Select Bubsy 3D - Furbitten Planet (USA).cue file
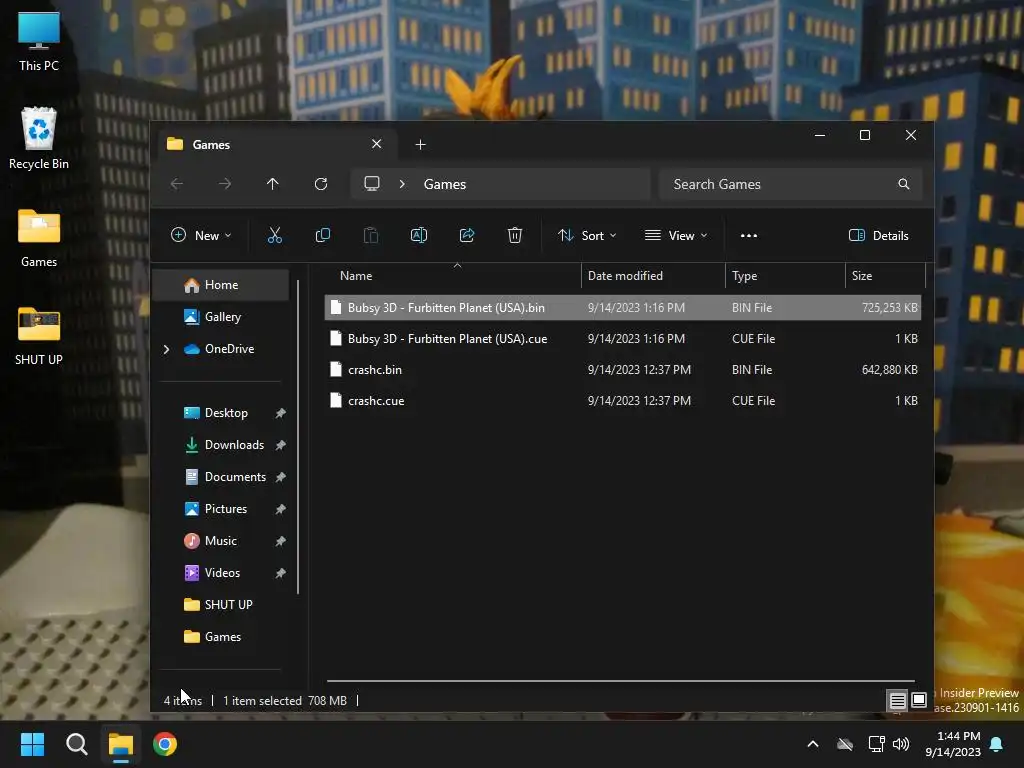The image size is (1024, 768). point(622,339)
